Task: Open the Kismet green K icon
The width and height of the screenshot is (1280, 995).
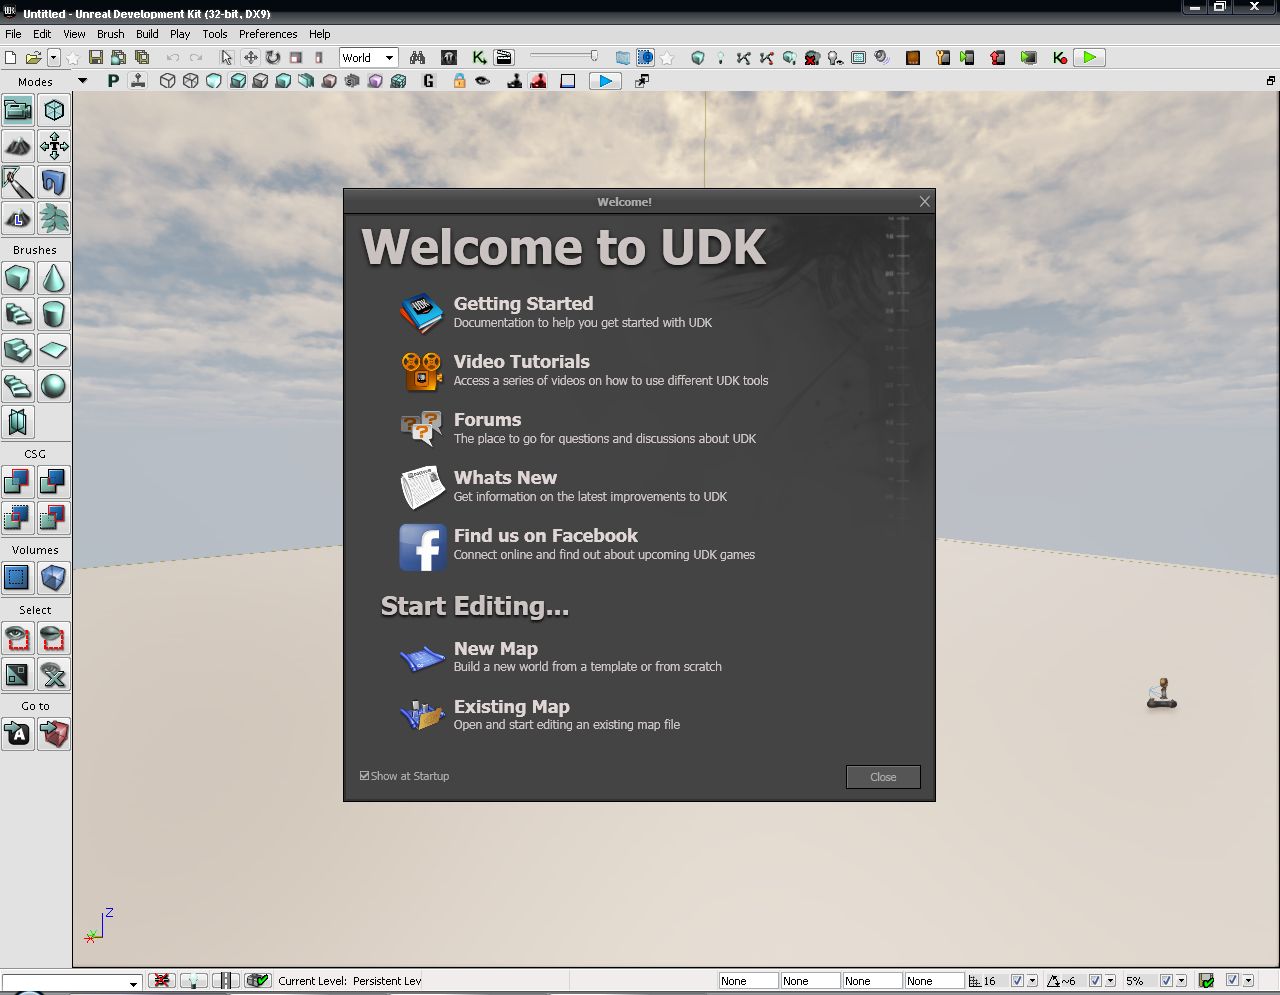Action: 479,58
